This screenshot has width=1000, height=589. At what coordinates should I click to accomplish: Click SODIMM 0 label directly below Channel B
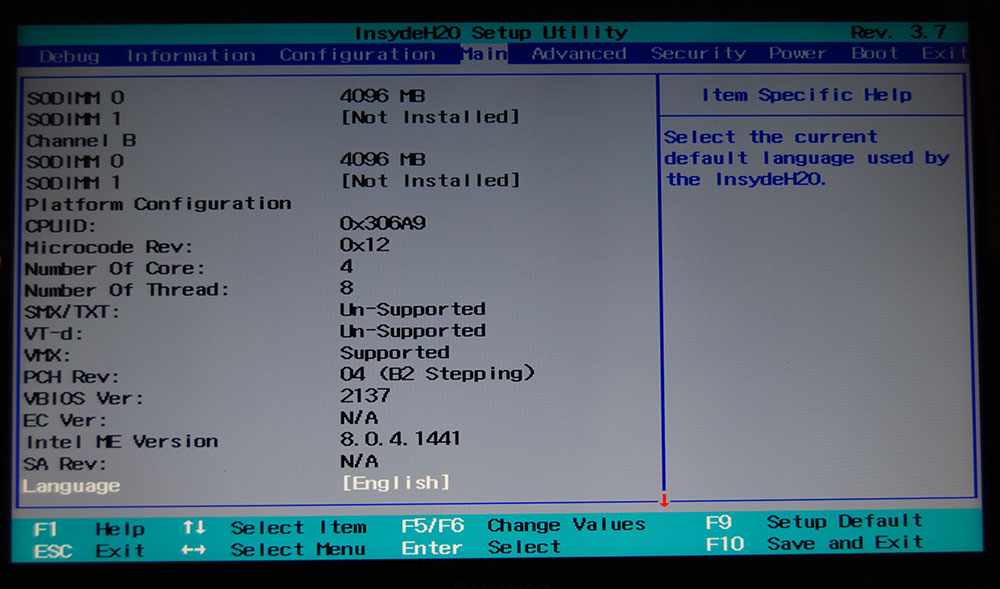coord(75,162)
